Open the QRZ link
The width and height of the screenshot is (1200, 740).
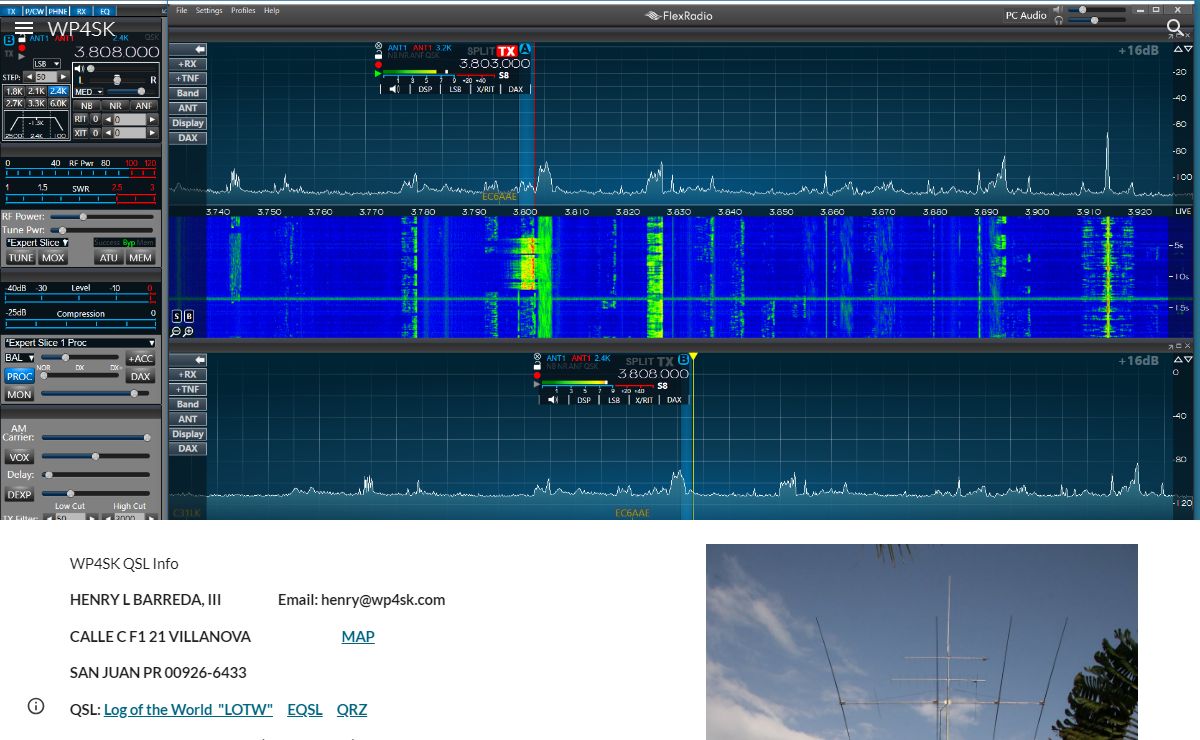coord(352,709)
